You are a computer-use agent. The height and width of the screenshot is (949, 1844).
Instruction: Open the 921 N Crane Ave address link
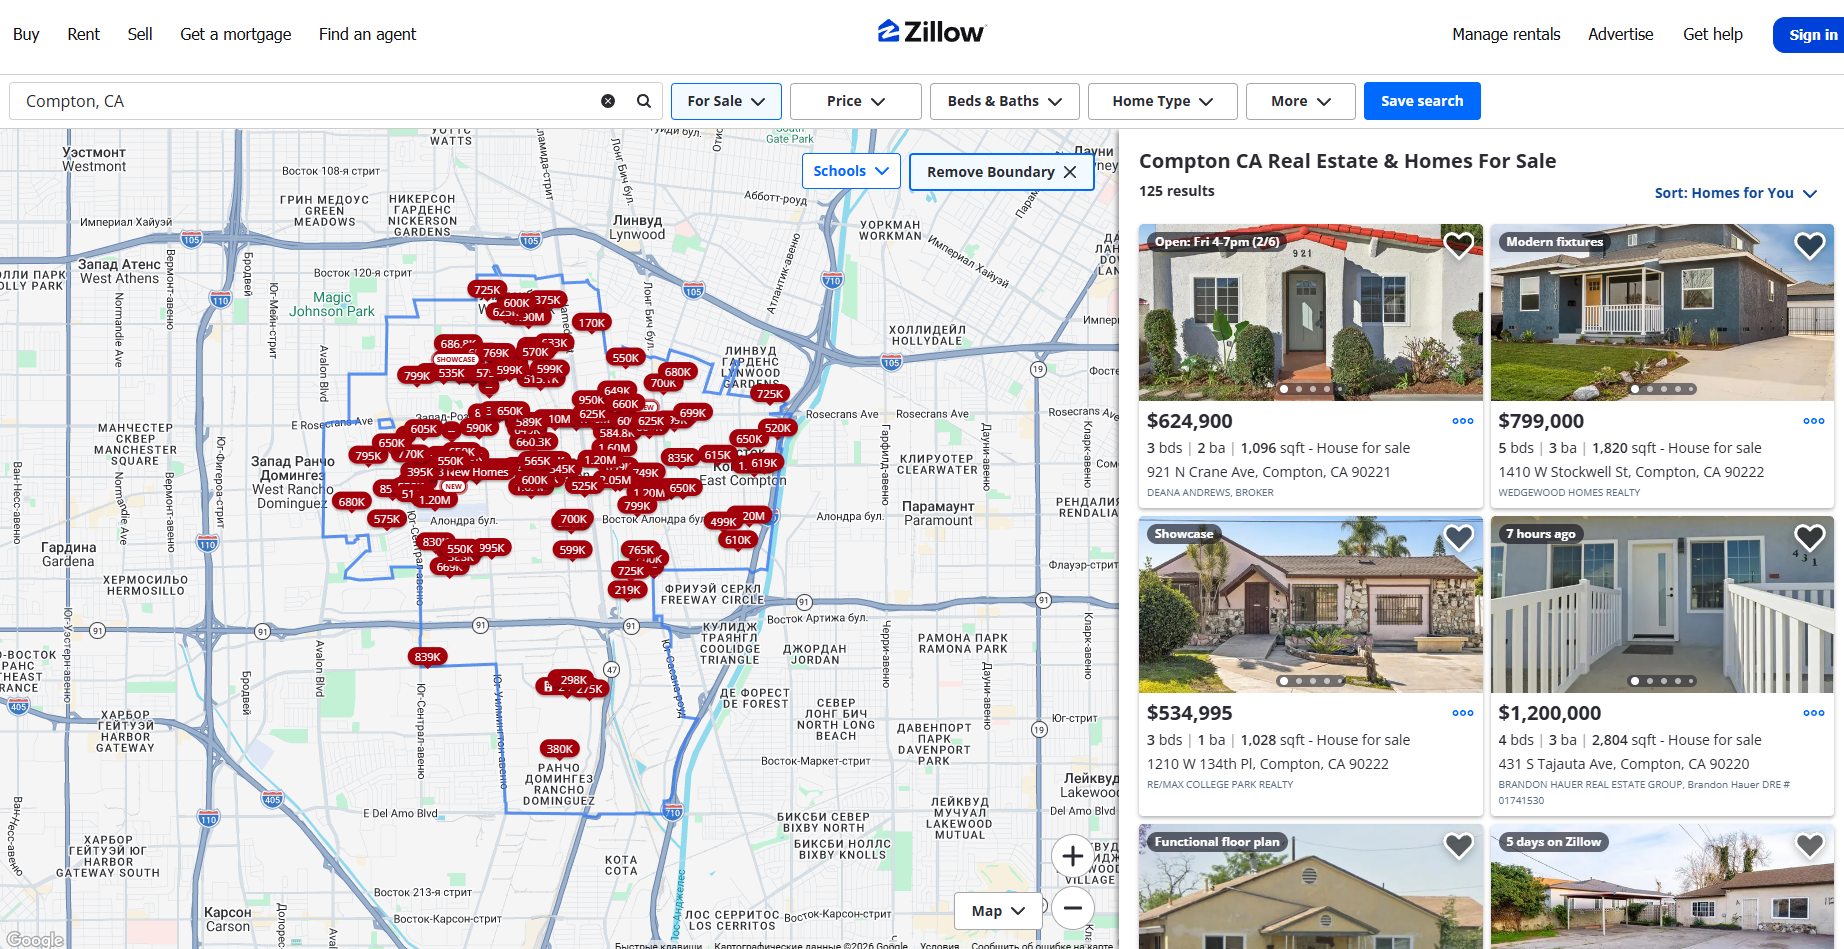[x=1269, y=472]
